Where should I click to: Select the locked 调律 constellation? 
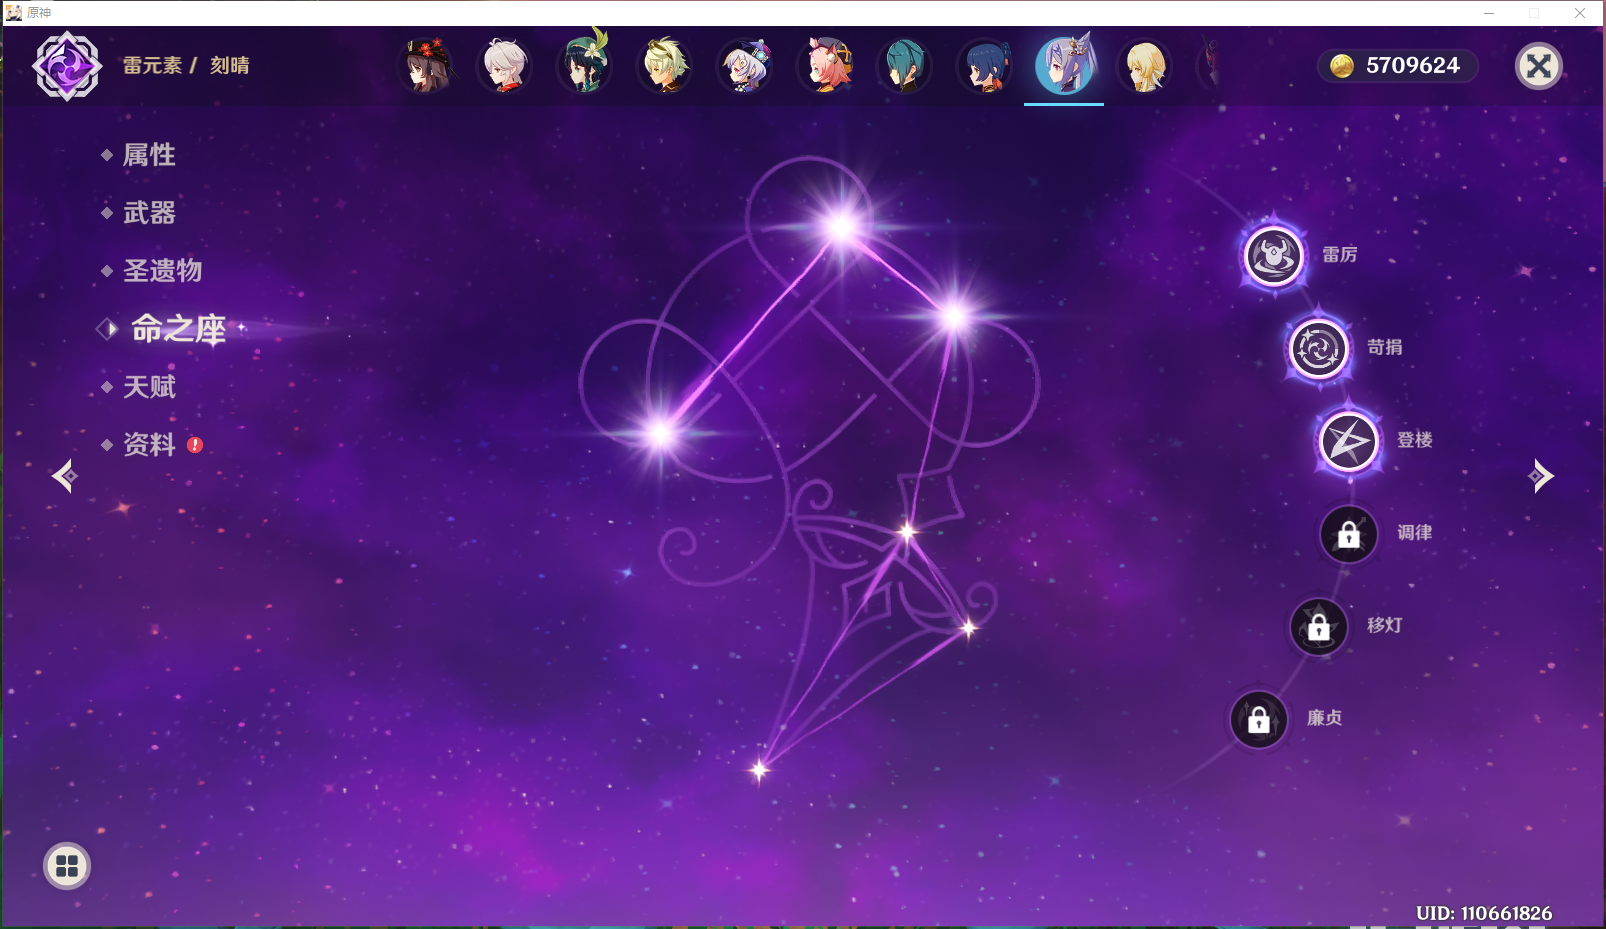point(1348,534)
